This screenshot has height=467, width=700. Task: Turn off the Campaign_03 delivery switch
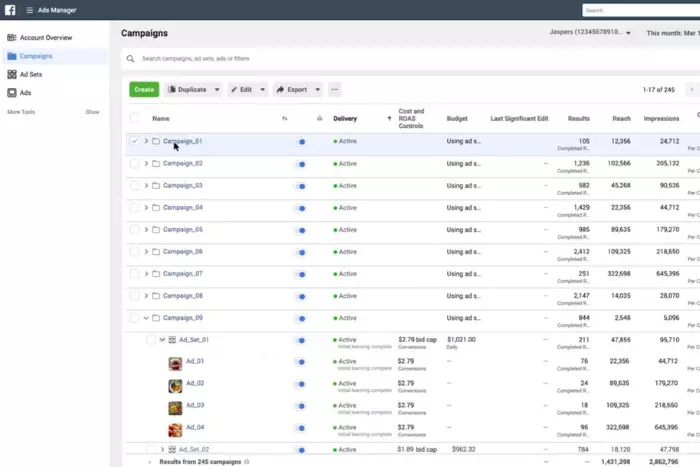[x=300, y=186]
